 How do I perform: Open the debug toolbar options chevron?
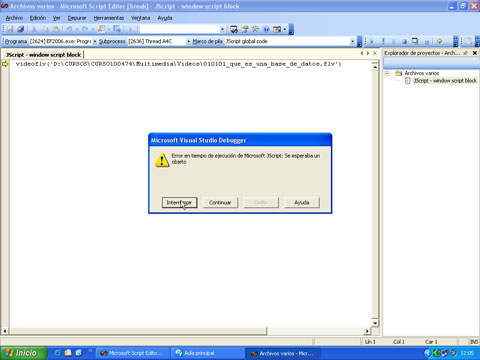pos(456,41)
